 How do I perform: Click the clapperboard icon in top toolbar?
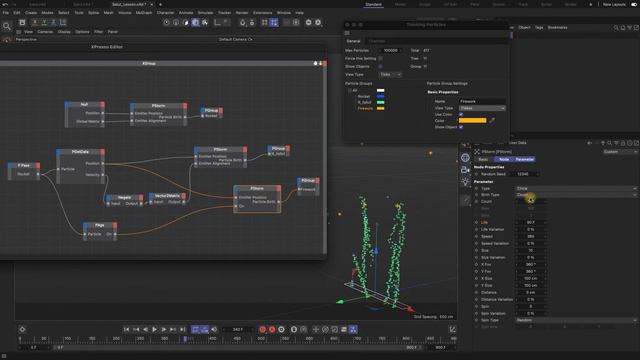22,22
